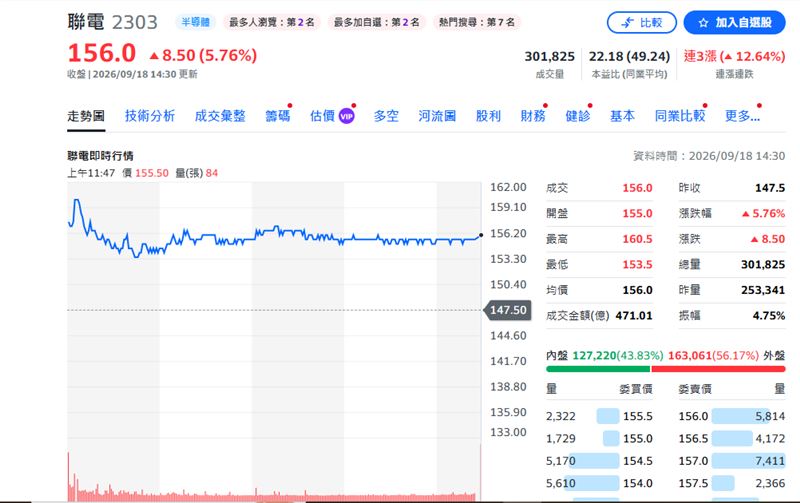Open the 財務 tab
The image size is (800, 503).
point(533,116)
